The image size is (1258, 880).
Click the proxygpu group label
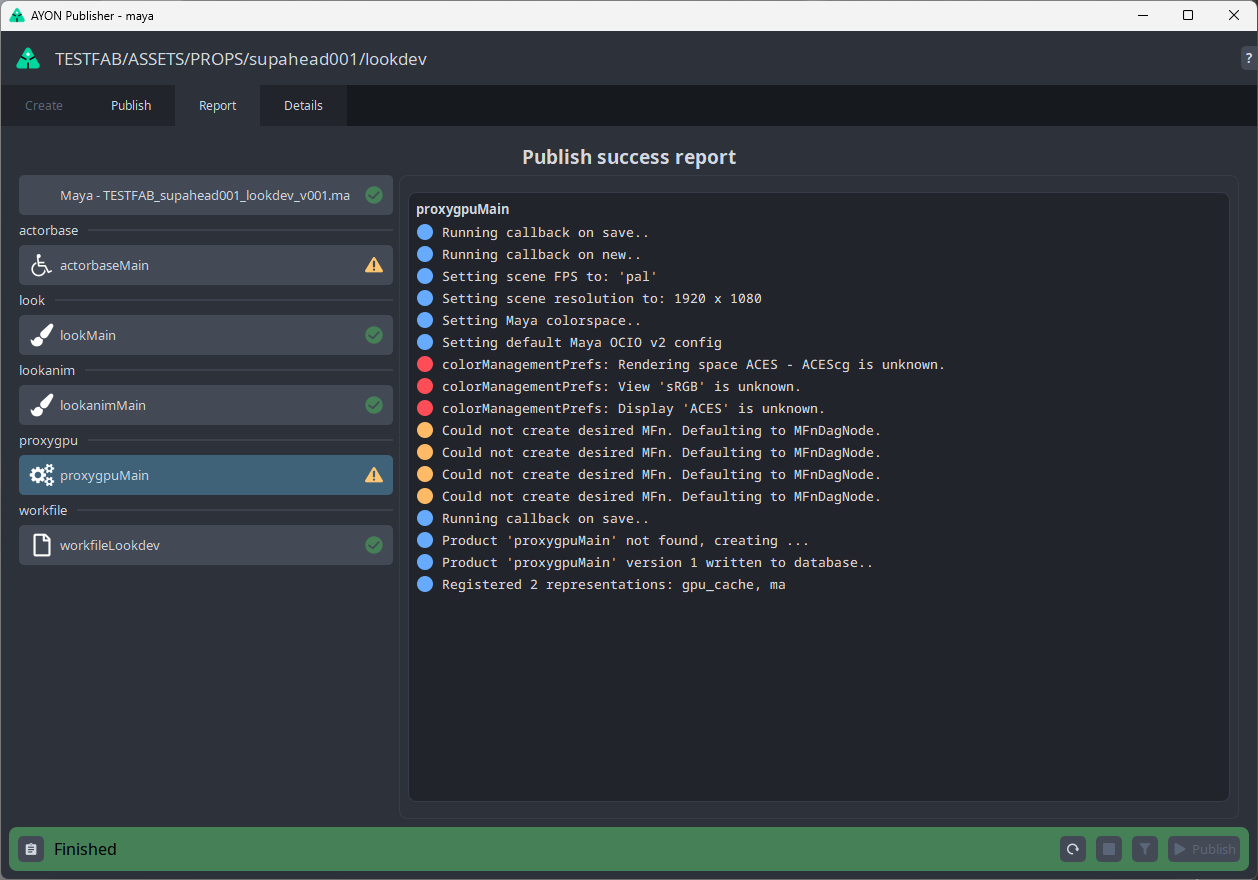(x=48, y=440)
